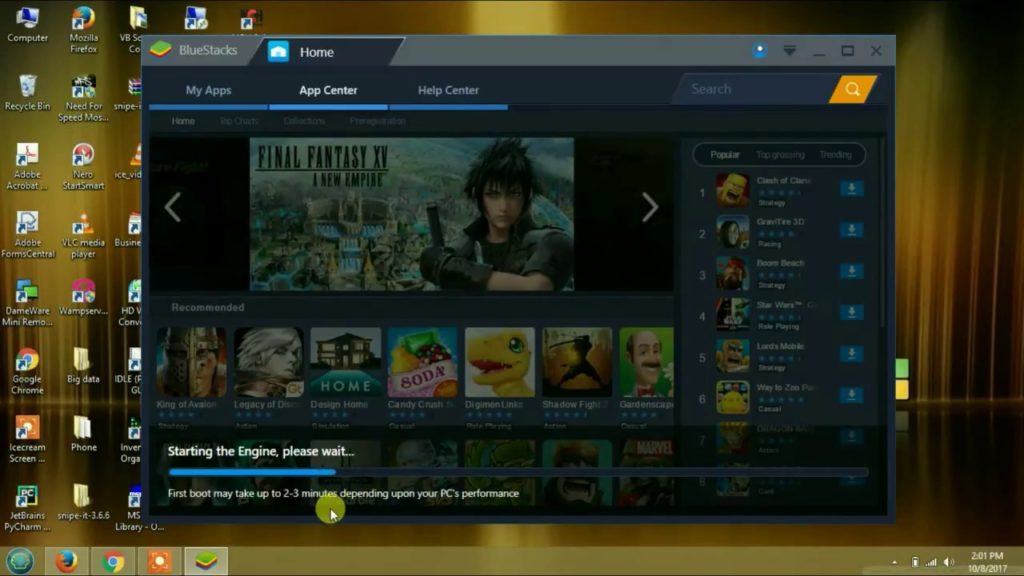Select VLC media player desktop shortcut
This screenshot has height=576, width=1024.
(x=83, y=235)
